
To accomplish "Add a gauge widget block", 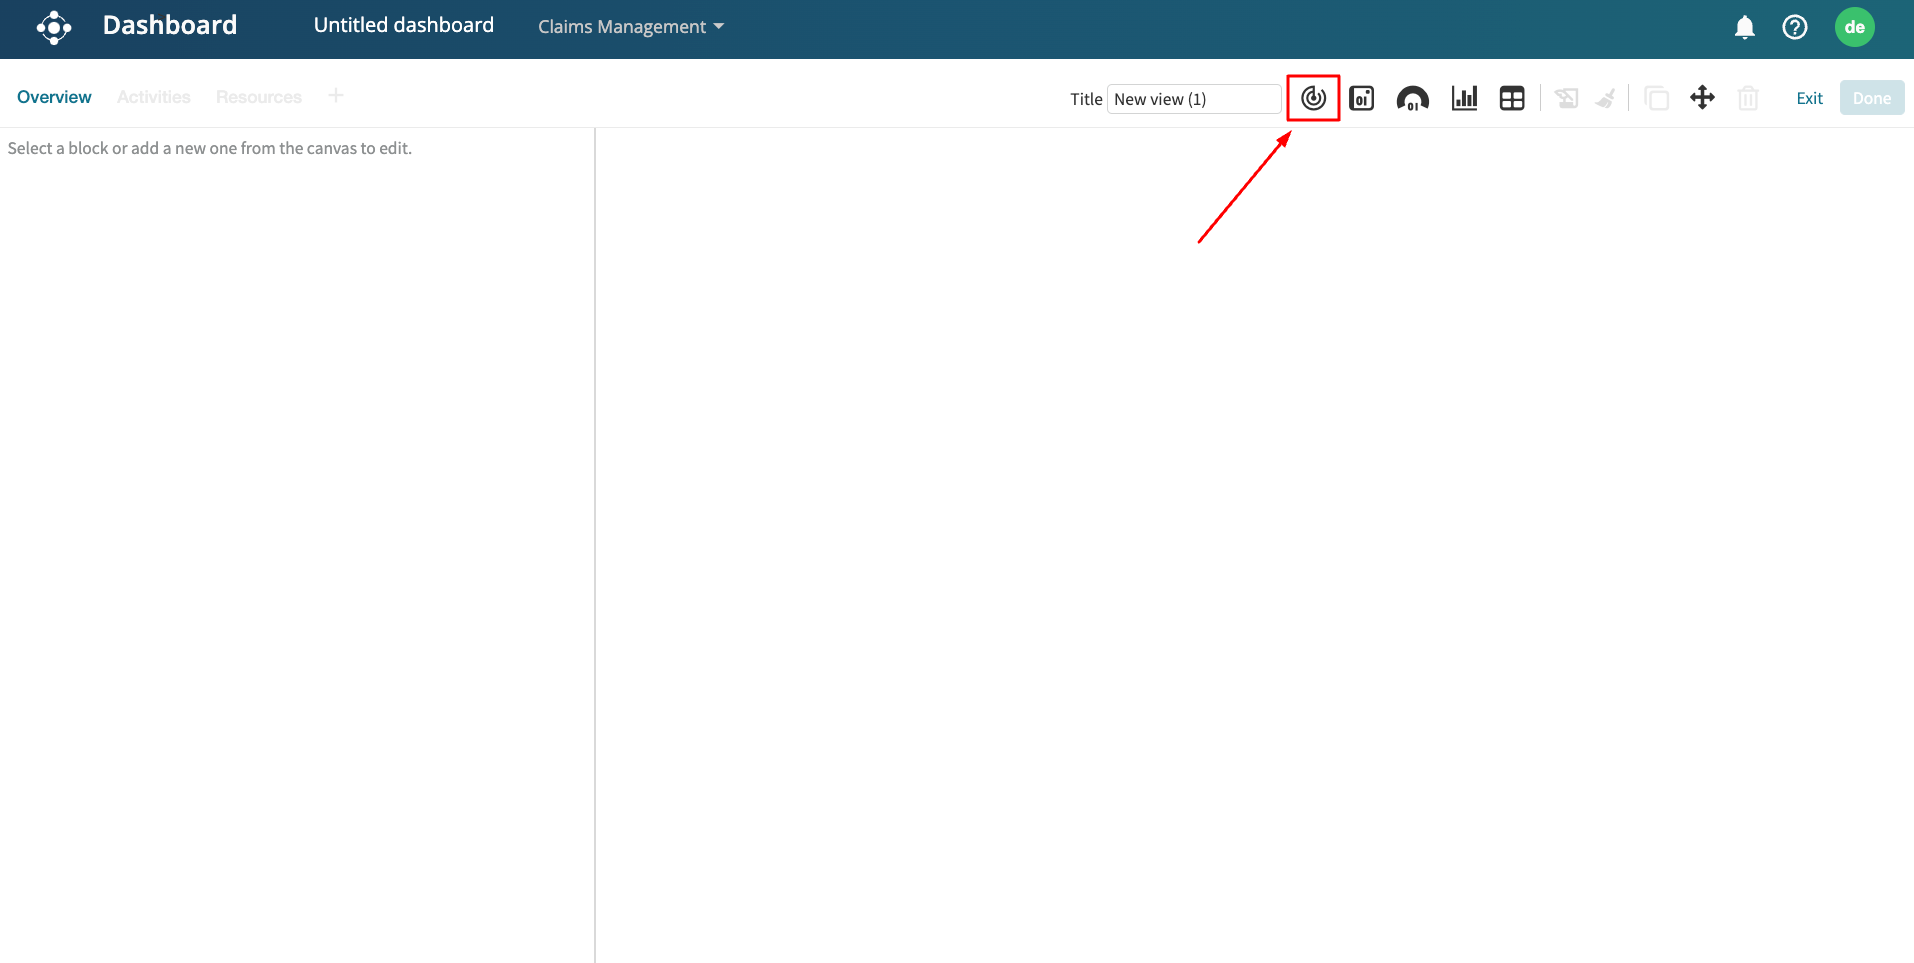I will pyautogui.click(x=1412, y=98).
